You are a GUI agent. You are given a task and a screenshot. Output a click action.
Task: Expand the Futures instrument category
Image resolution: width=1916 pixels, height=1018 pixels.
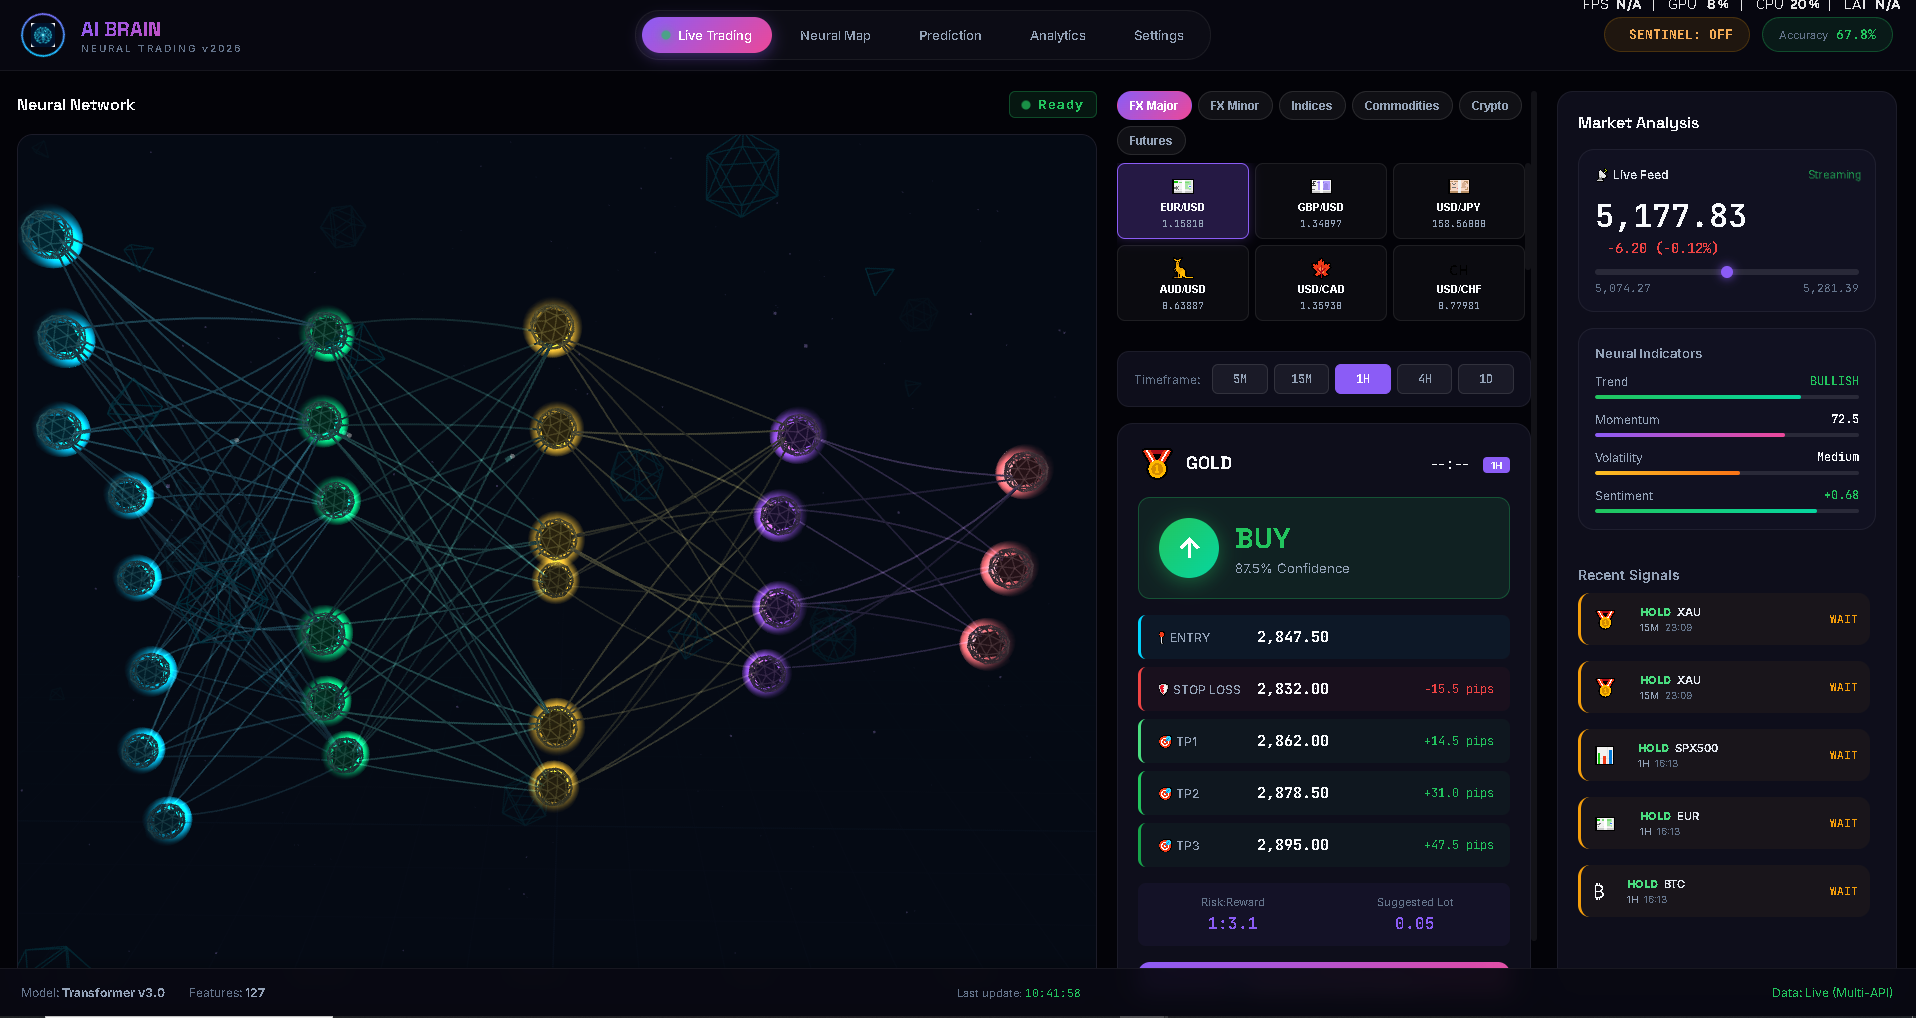[x=1150, y=141]
